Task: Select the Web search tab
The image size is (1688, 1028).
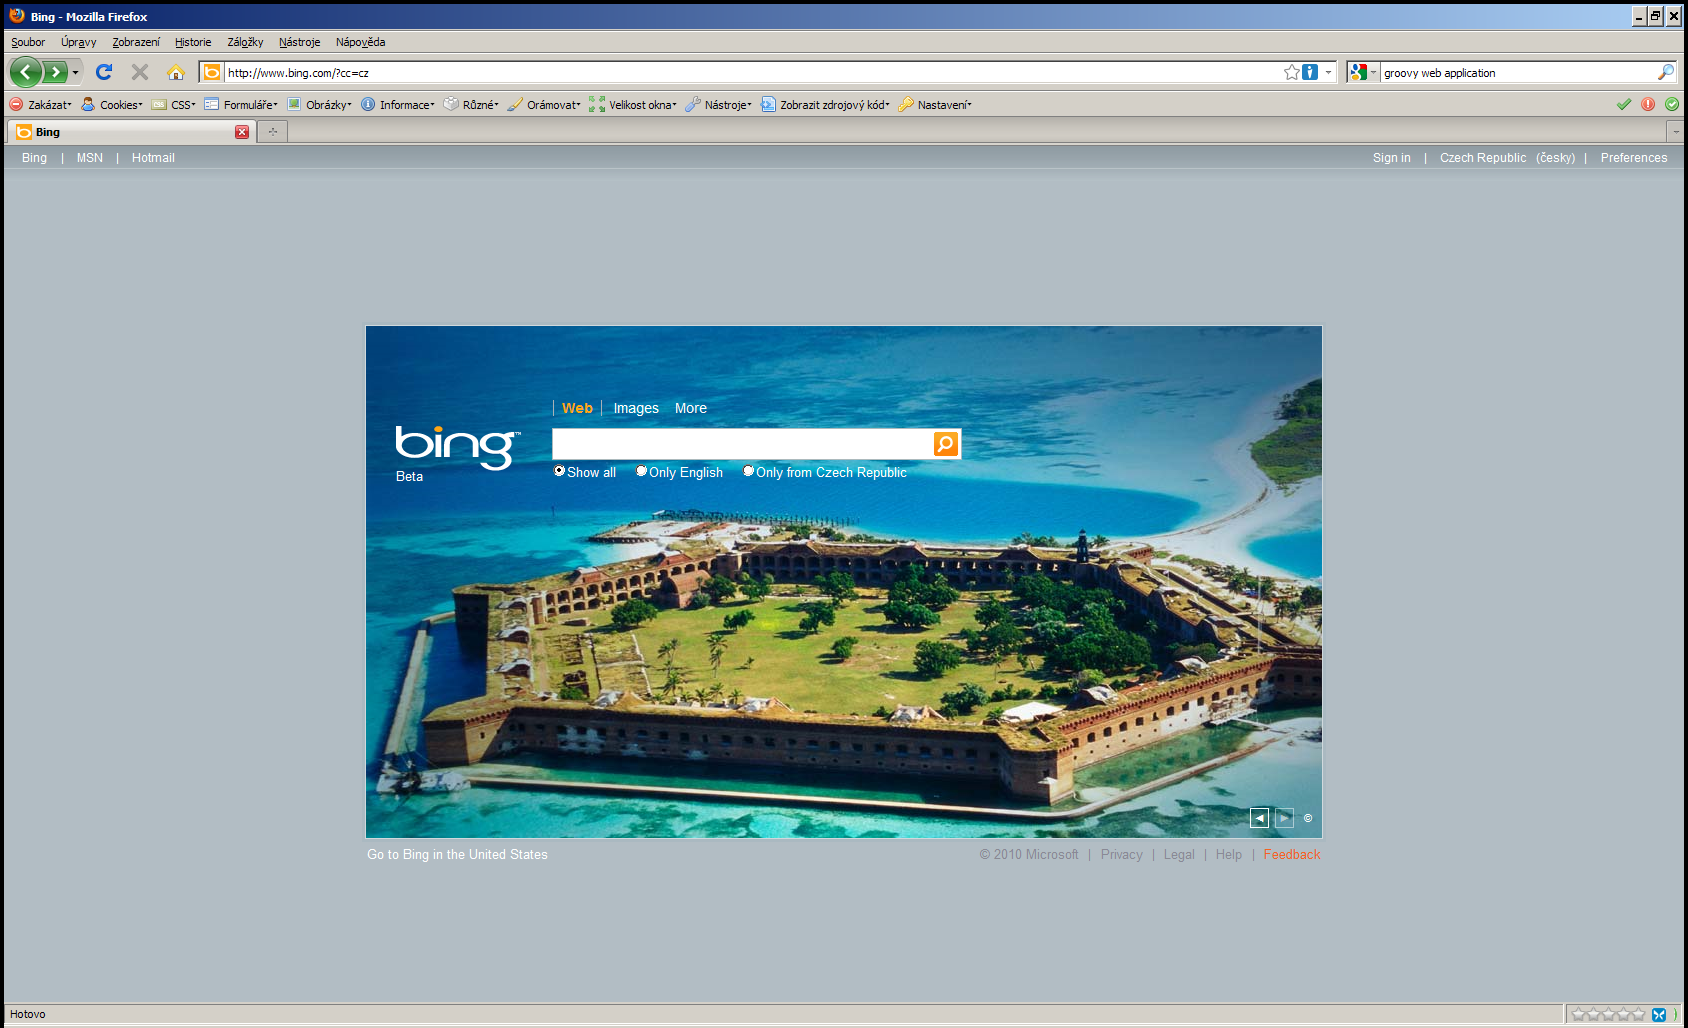Action: pyautogui.click(x=577, y=408)
